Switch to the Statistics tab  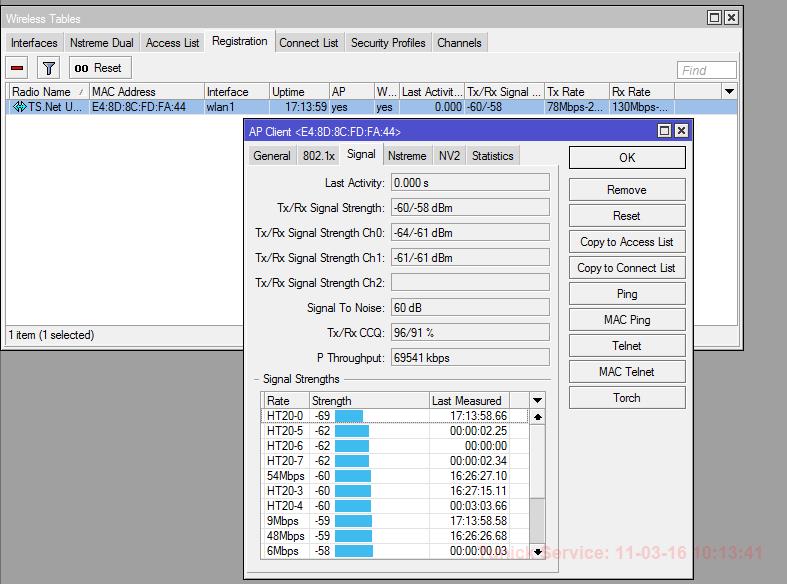pyautogui.click(x=492, y=156)
